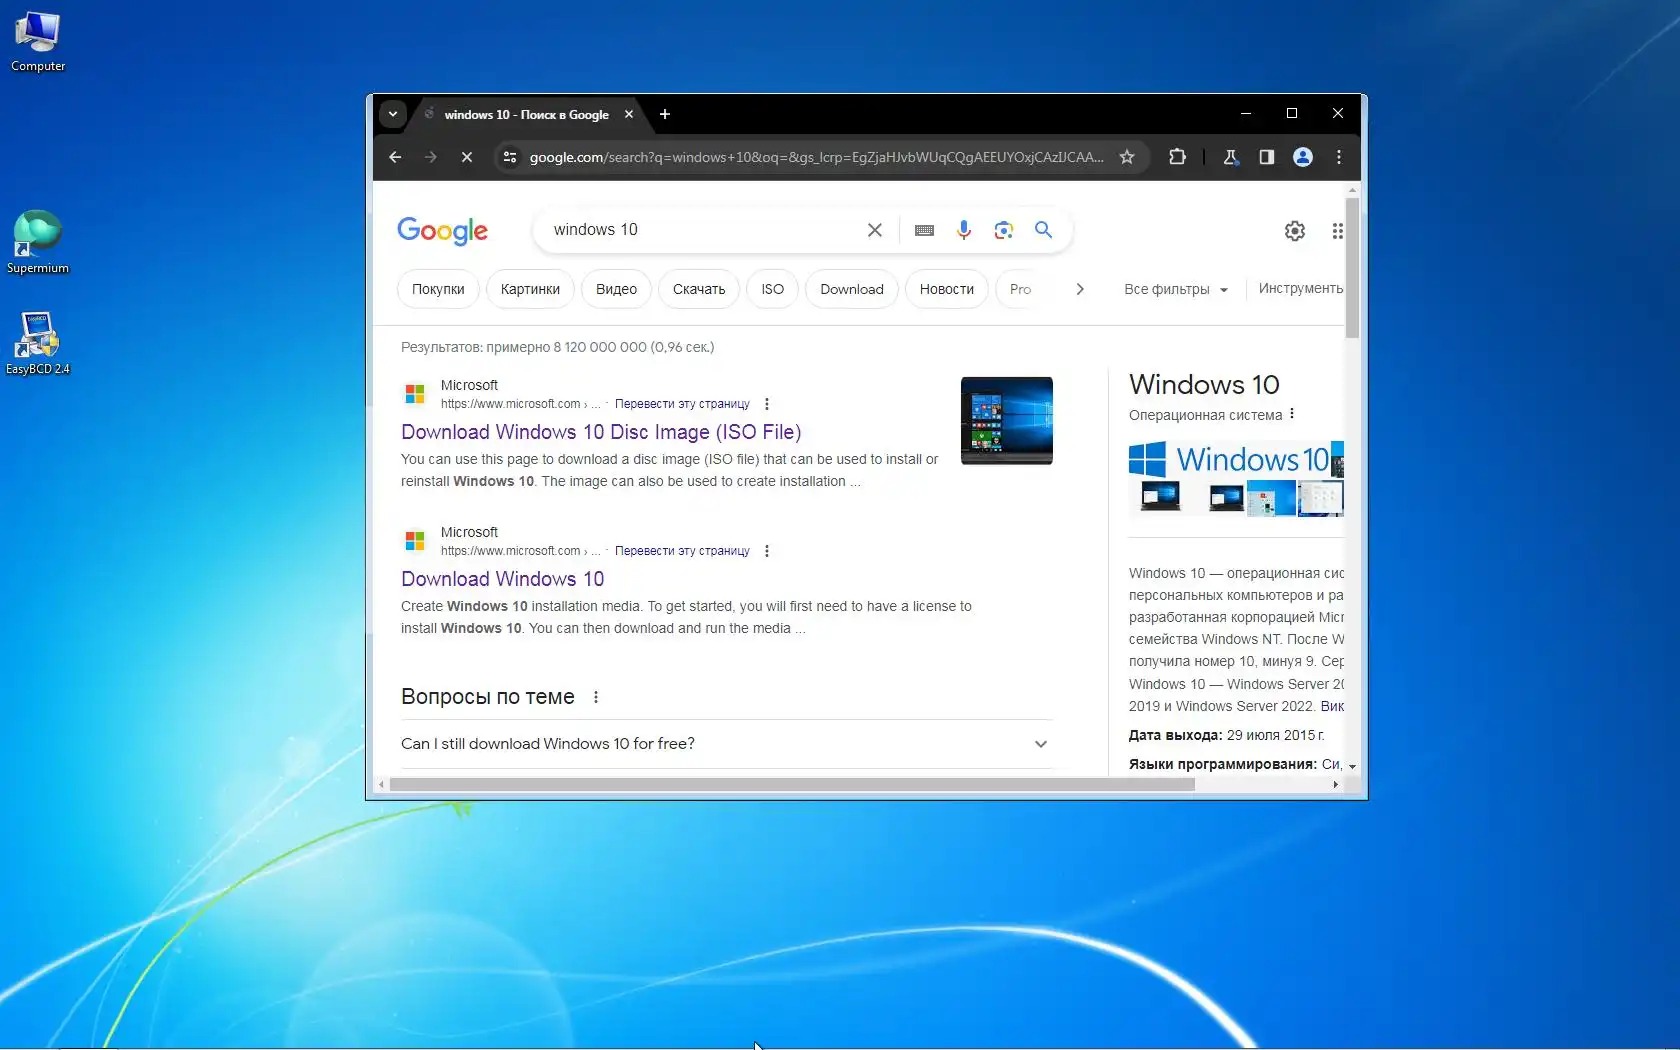Open Chrome Labs flask icon
The height and width of the screenshot is (1050, 1680).
pyautogui.click(x=1231, y=157)
